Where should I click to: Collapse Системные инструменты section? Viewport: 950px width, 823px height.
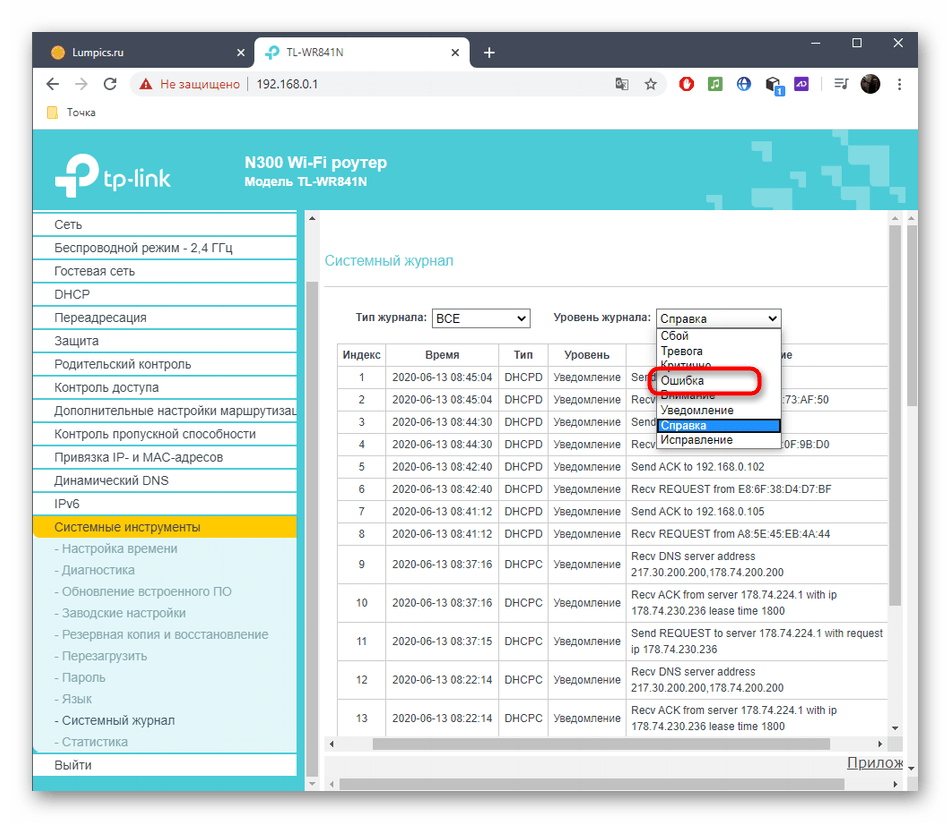164,527
